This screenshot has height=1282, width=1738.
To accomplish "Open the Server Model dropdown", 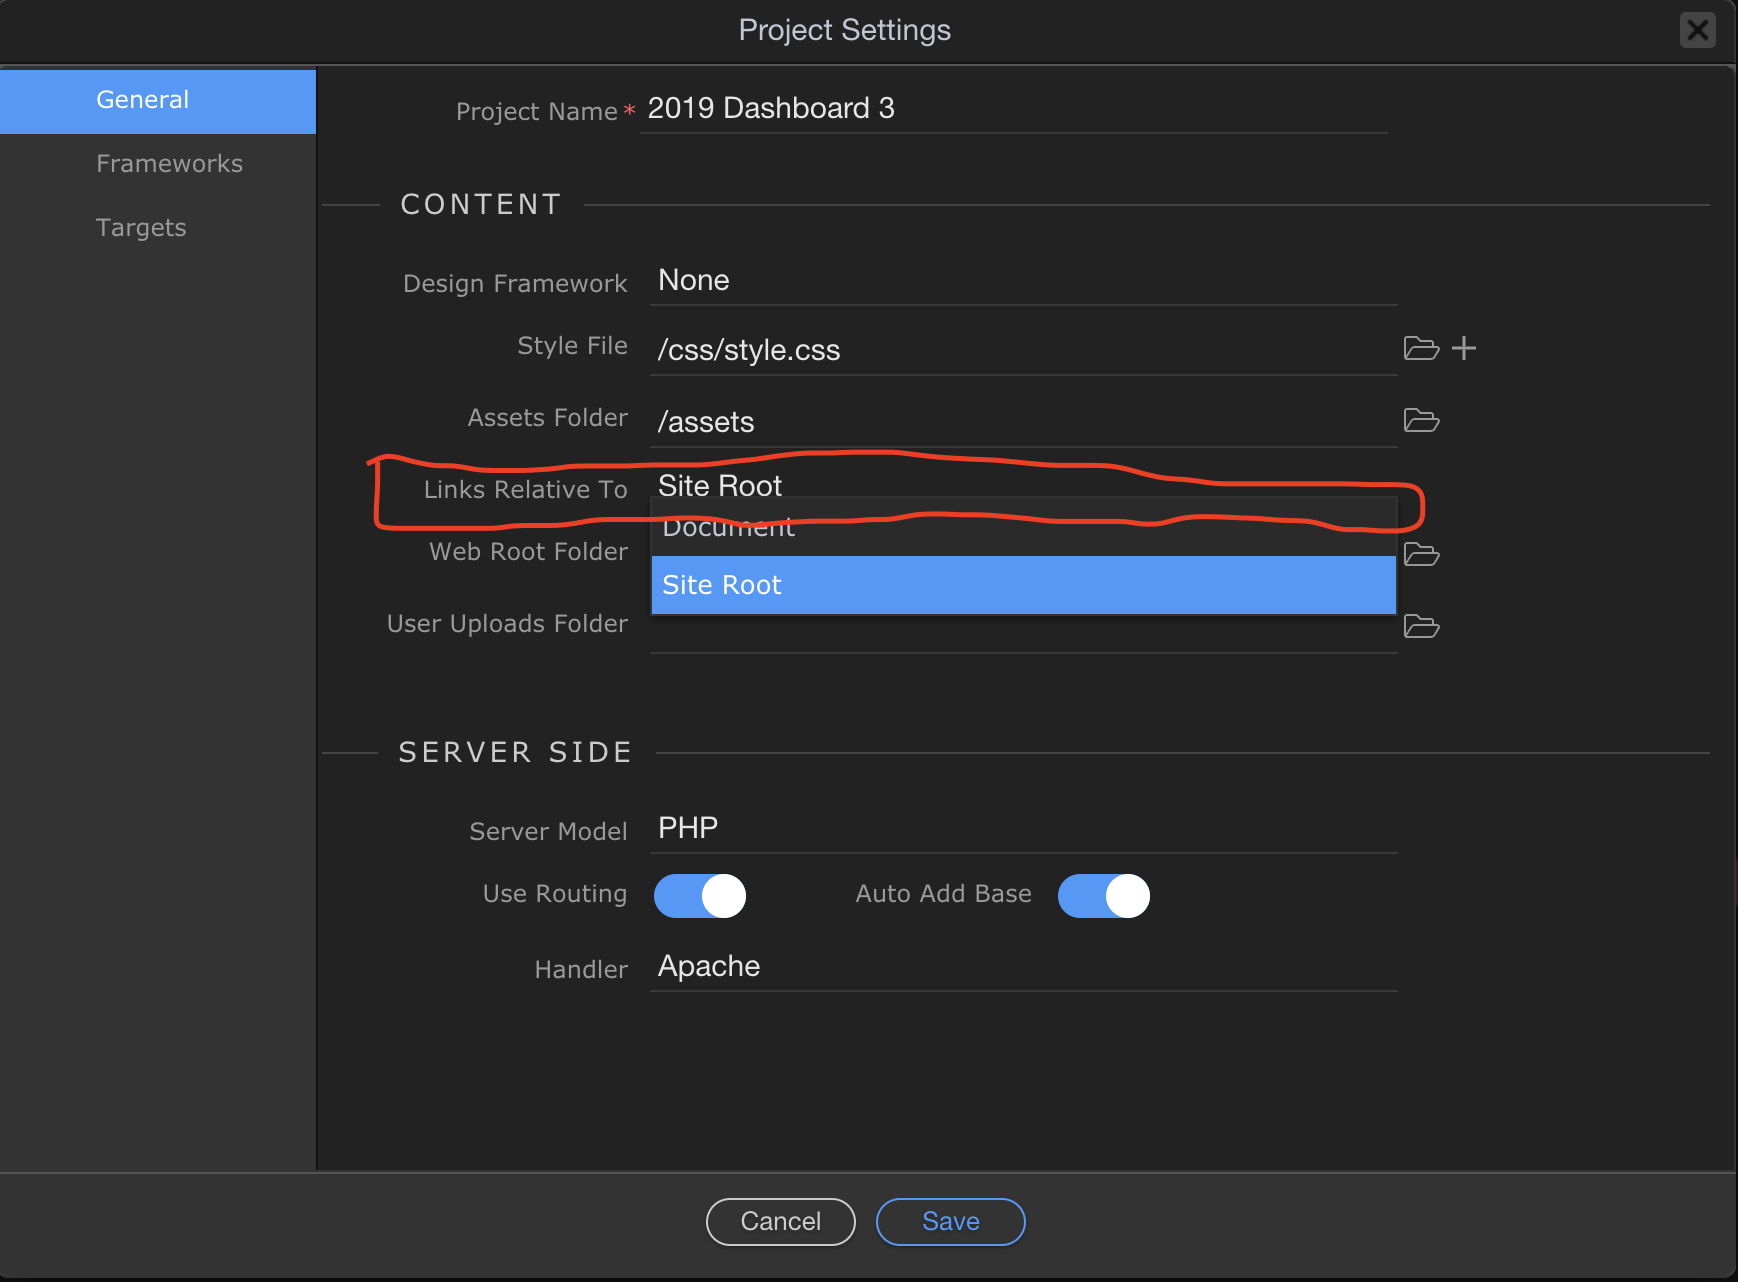I will click(1022, 829).
